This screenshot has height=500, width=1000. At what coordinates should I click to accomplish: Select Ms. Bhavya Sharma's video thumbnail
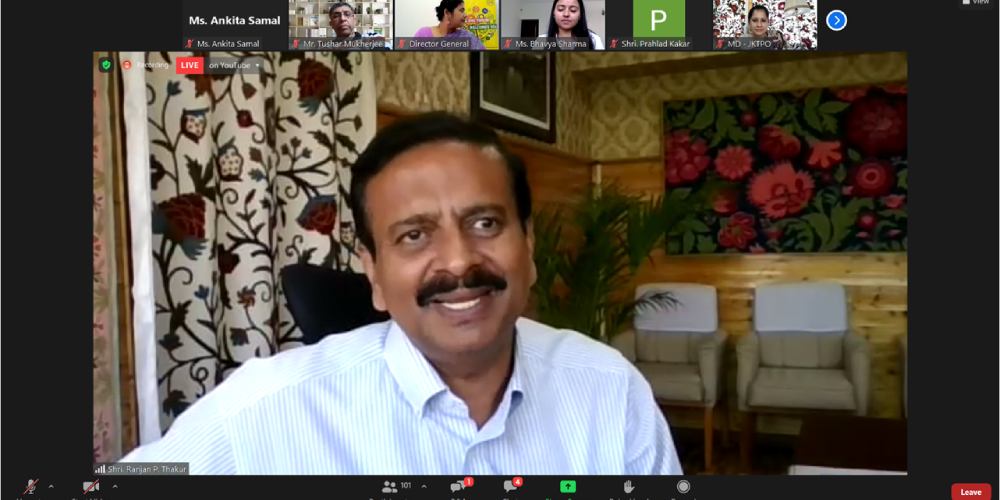[x=552, y=25]
